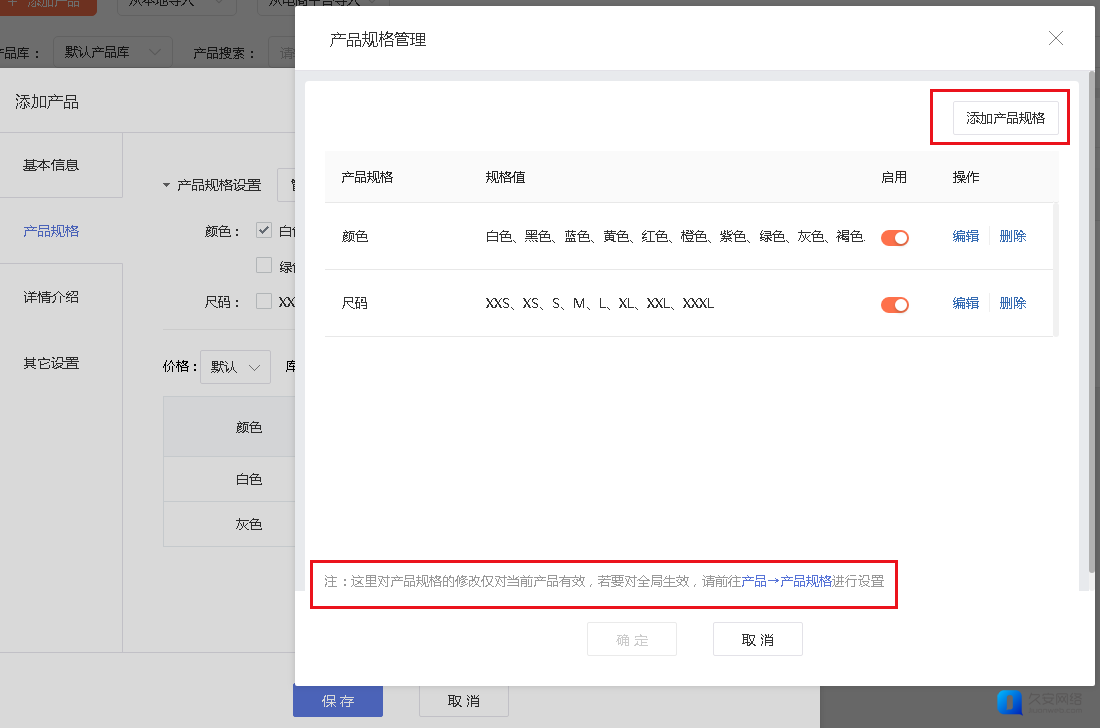The height and width of the screenshot is (728, 1100).
Task: Collapse the 产品规格设置 section triangle
Action: [166, 186]
